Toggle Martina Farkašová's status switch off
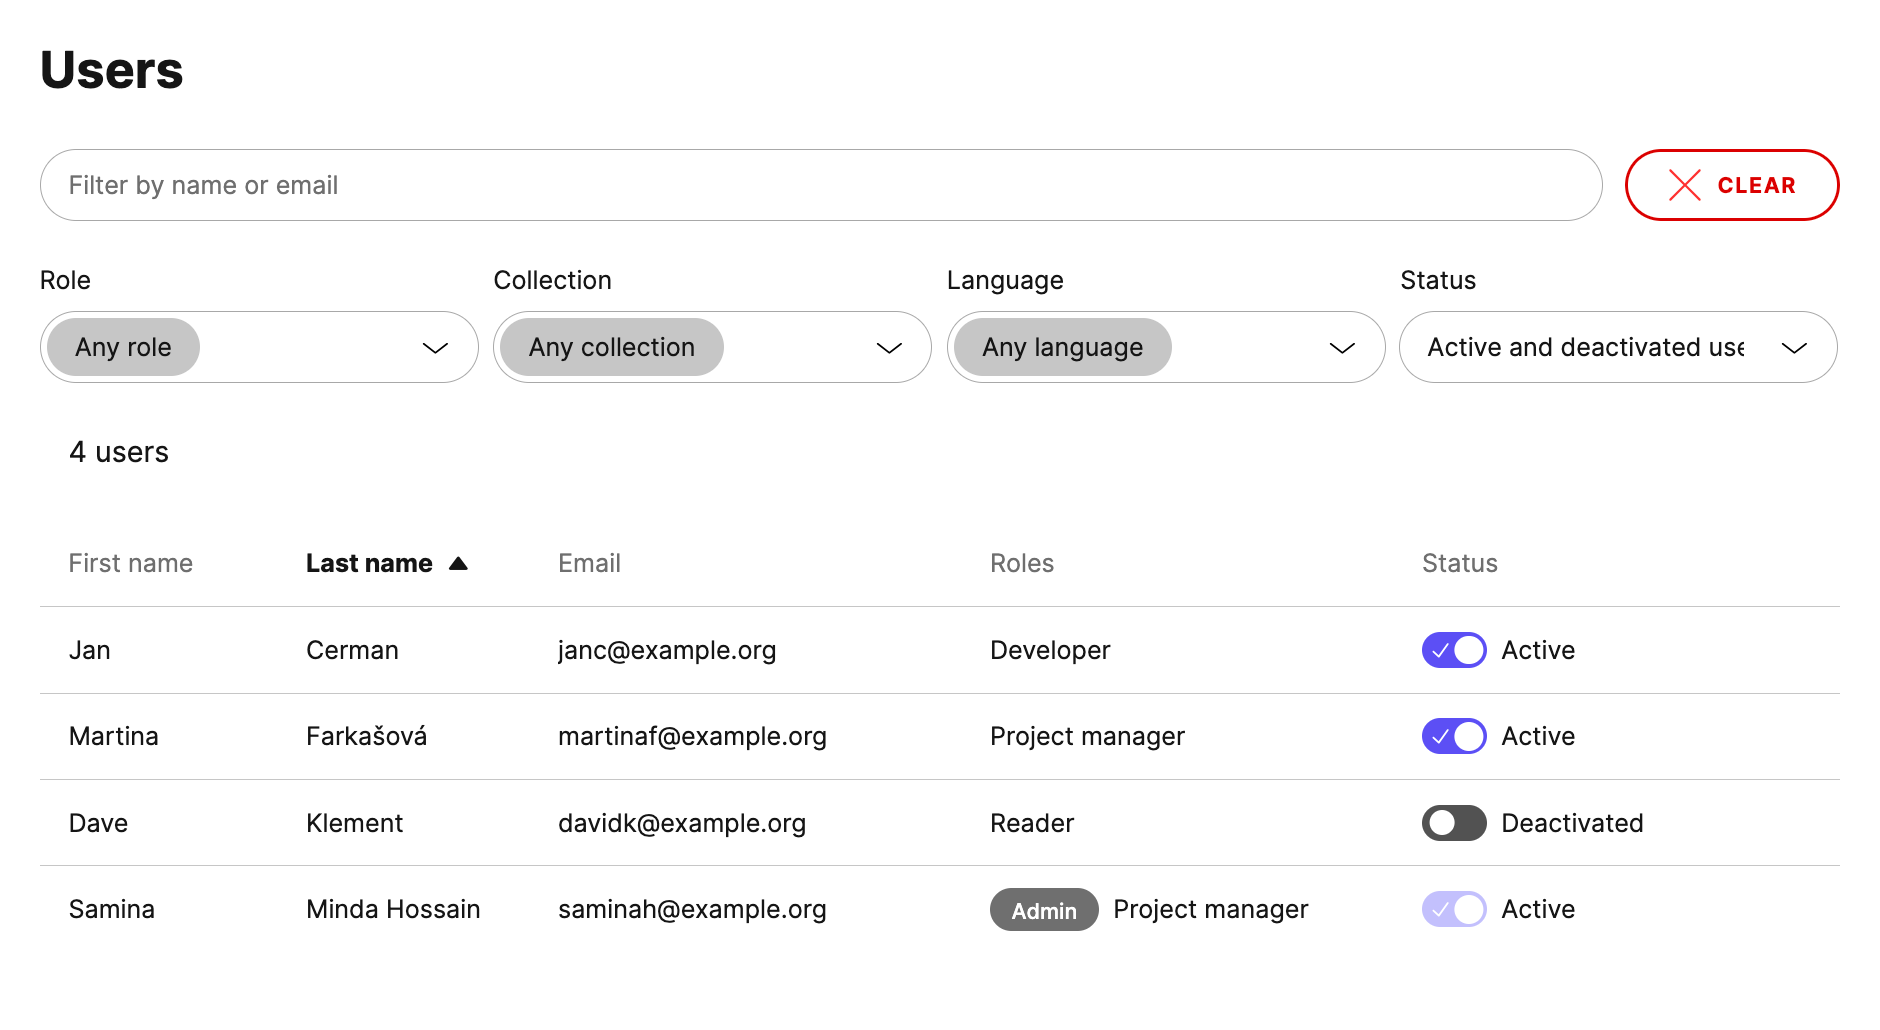Image resolution: width=1880 pixels, height=1030 pixels. 1453,736
